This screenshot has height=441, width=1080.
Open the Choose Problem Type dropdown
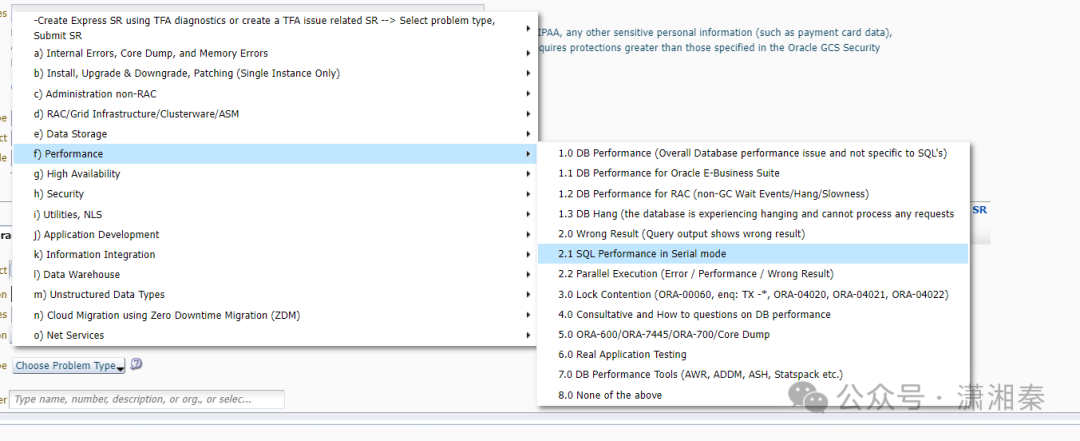pyautogui.click(x=69, y=366)
